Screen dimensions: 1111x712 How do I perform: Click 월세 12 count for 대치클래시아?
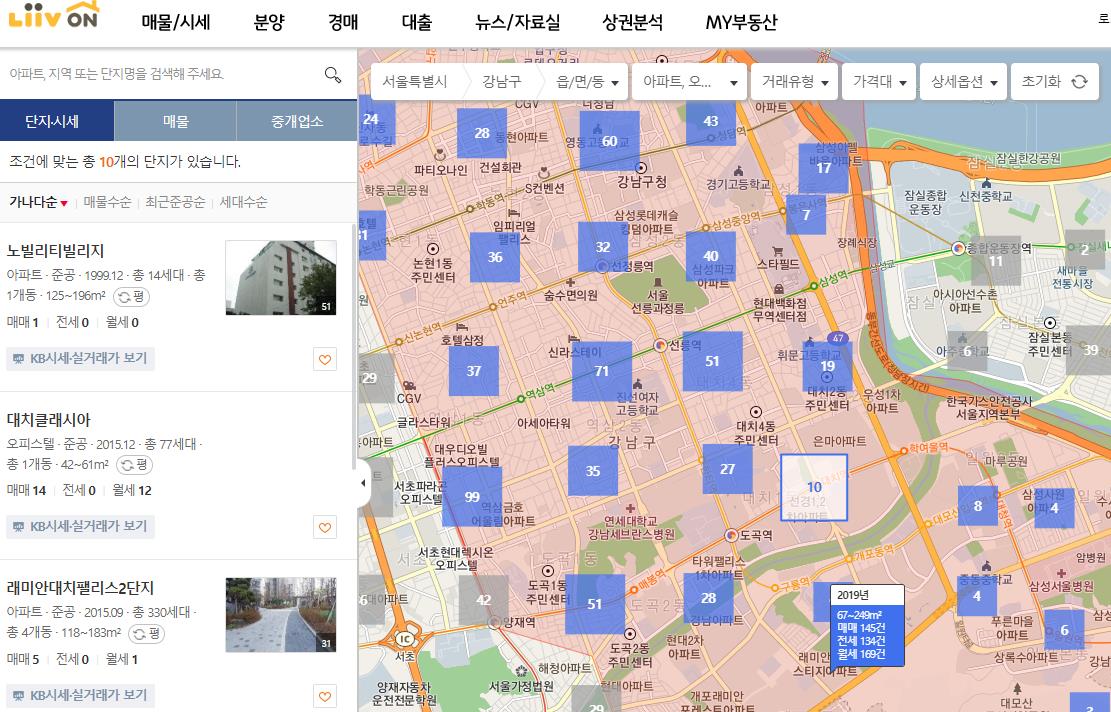tap(132, 490)
